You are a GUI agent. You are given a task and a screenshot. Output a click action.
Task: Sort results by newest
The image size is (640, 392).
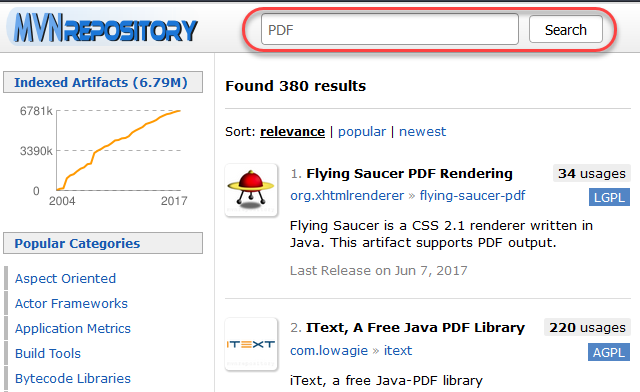tap(422, 131)
